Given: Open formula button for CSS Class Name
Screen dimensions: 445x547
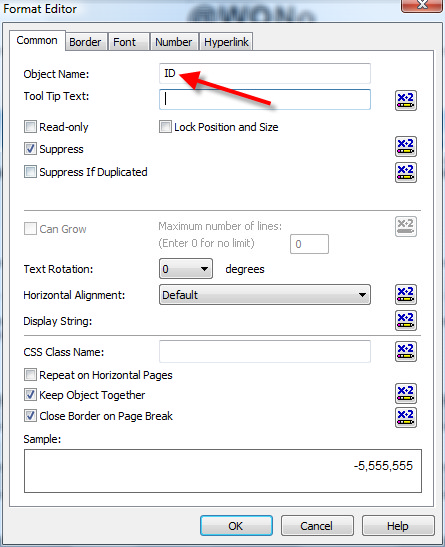Looking at the screenshot, I should click(406, 351).
